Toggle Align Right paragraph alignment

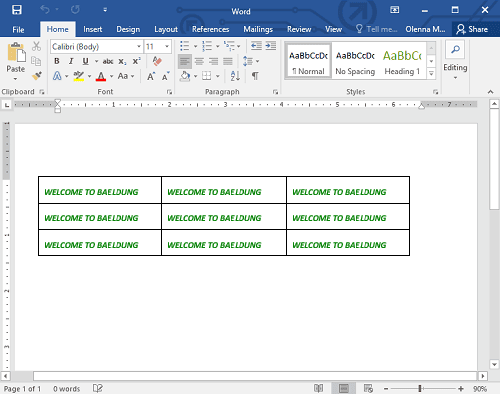point(213,61)
